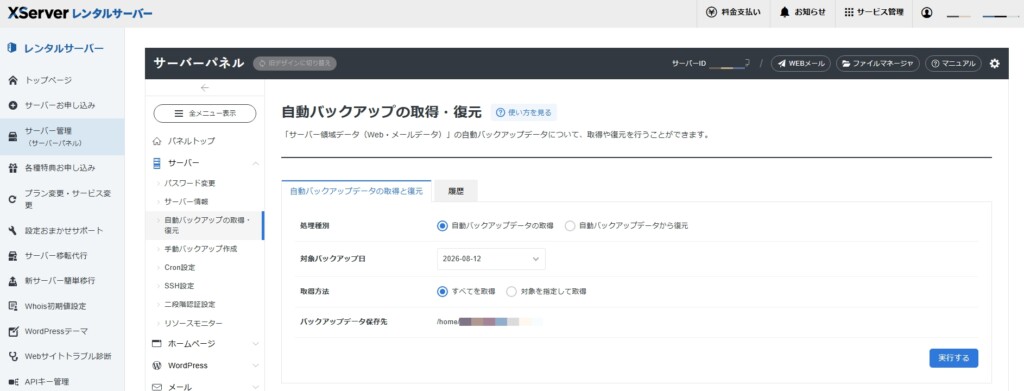The height and width of the screenshot is (391, 1024).
Task: Click 全メニュー表示 button
Action: [205, 114]
